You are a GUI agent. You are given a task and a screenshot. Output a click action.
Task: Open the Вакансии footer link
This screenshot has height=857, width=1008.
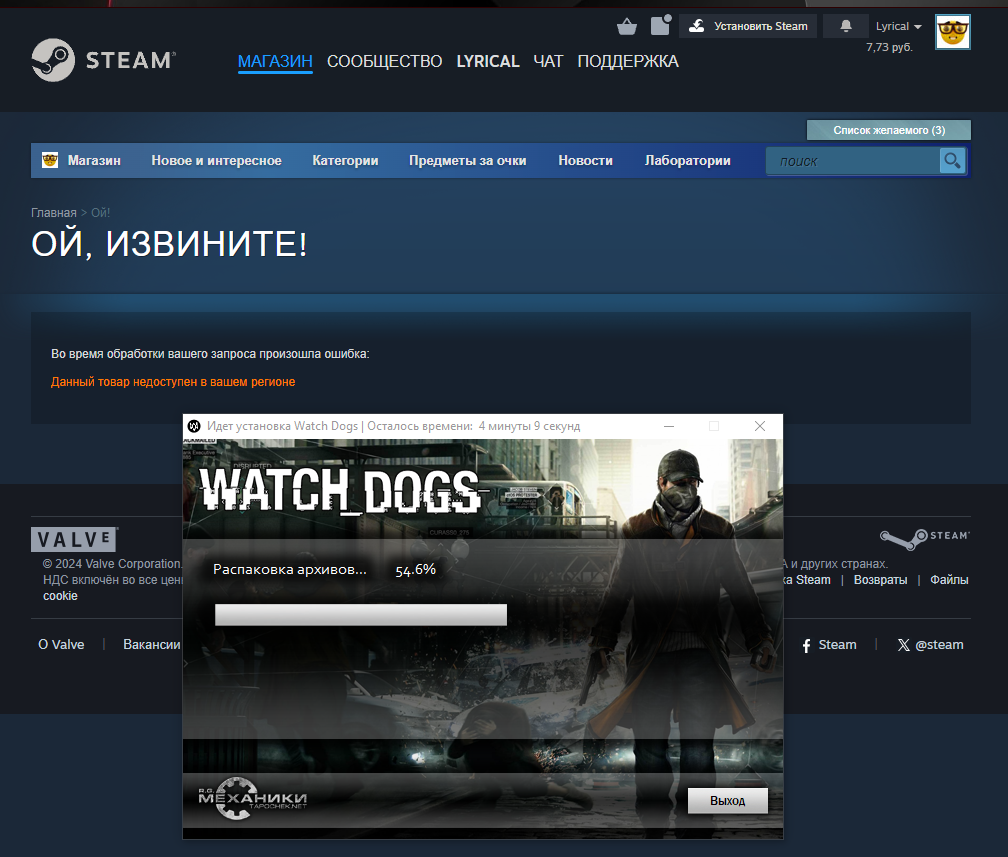[152, 645]
